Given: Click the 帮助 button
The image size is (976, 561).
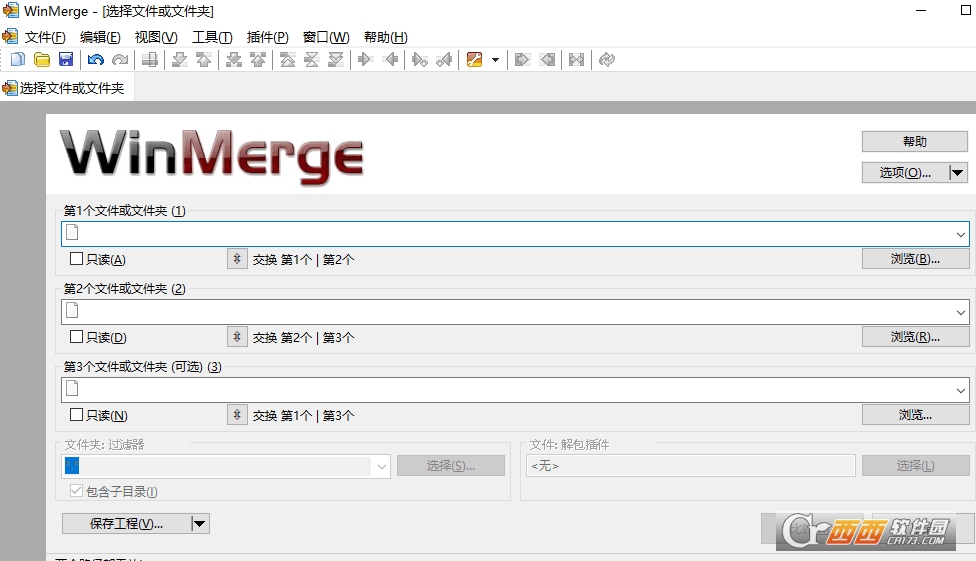Looking at the screenshot, I should tap(914, 141).
